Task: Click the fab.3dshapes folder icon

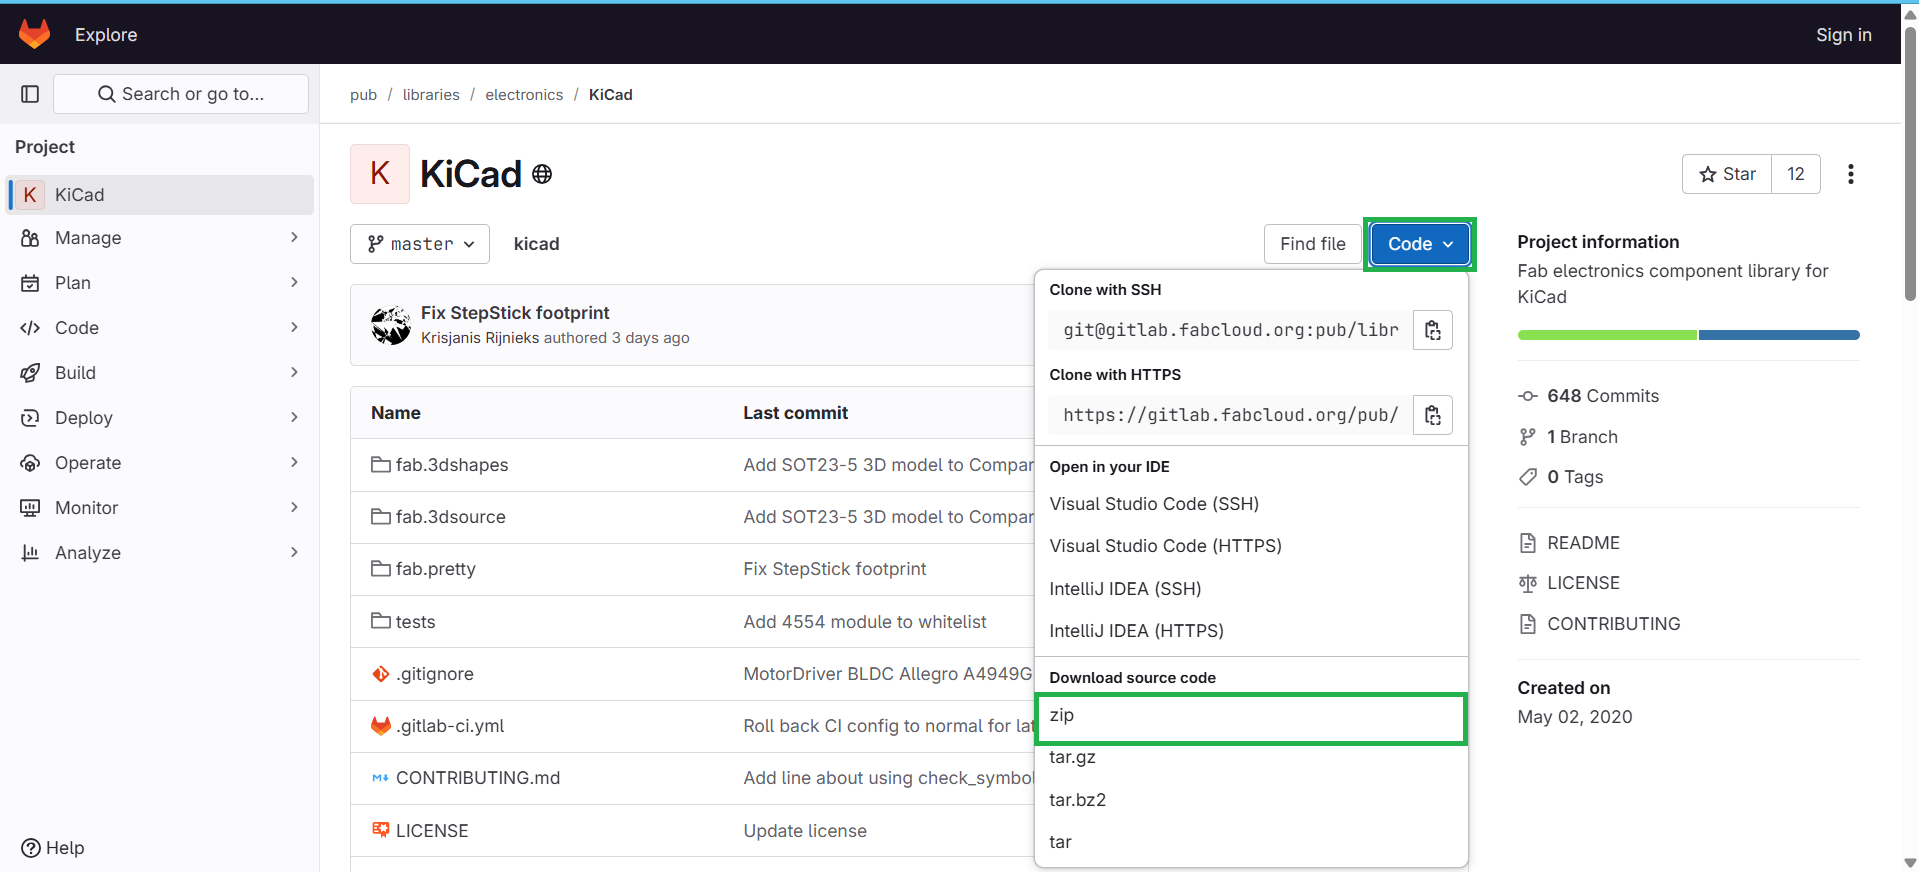Action: (380, 465)
